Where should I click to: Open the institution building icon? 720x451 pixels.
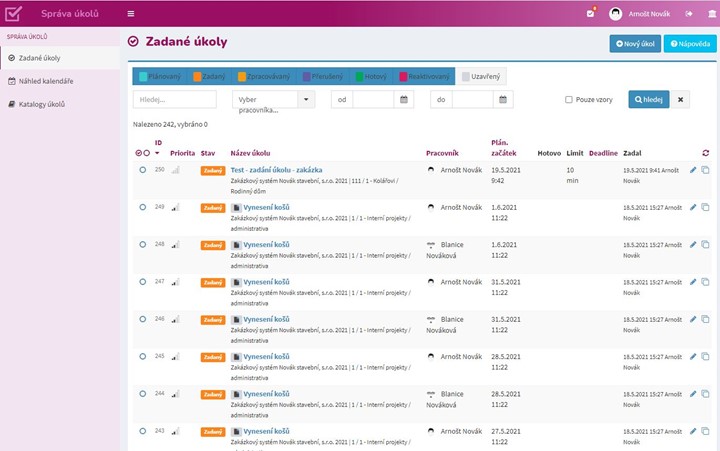(712, 14)
